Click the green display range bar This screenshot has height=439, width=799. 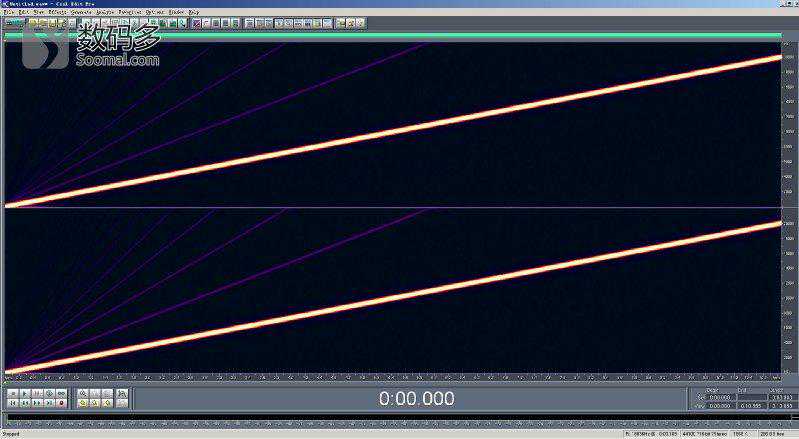[392, 35]
